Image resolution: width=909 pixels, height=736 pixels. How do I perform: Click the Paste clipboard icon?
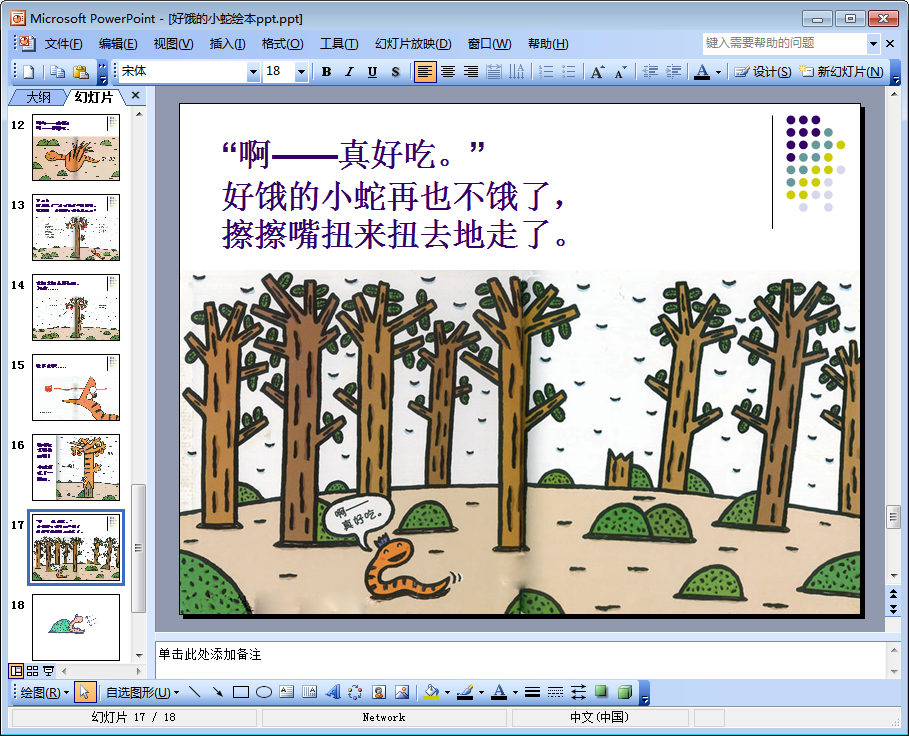click(x=81, y=72)
